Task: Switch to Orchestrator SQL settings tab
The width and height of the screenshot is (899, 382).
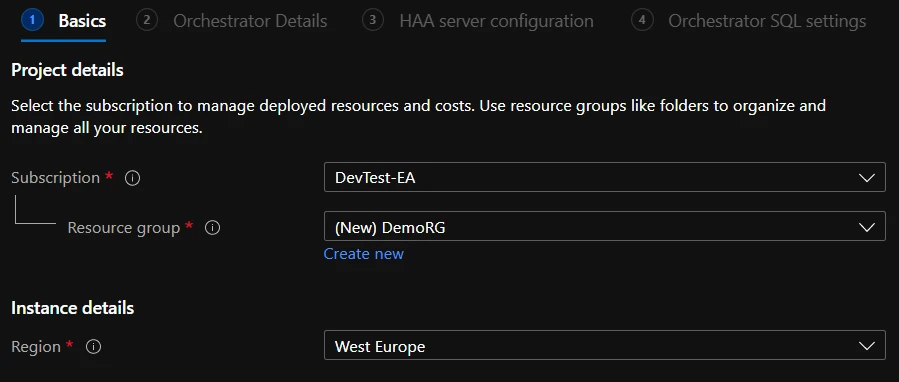Action: coord(767,21)
